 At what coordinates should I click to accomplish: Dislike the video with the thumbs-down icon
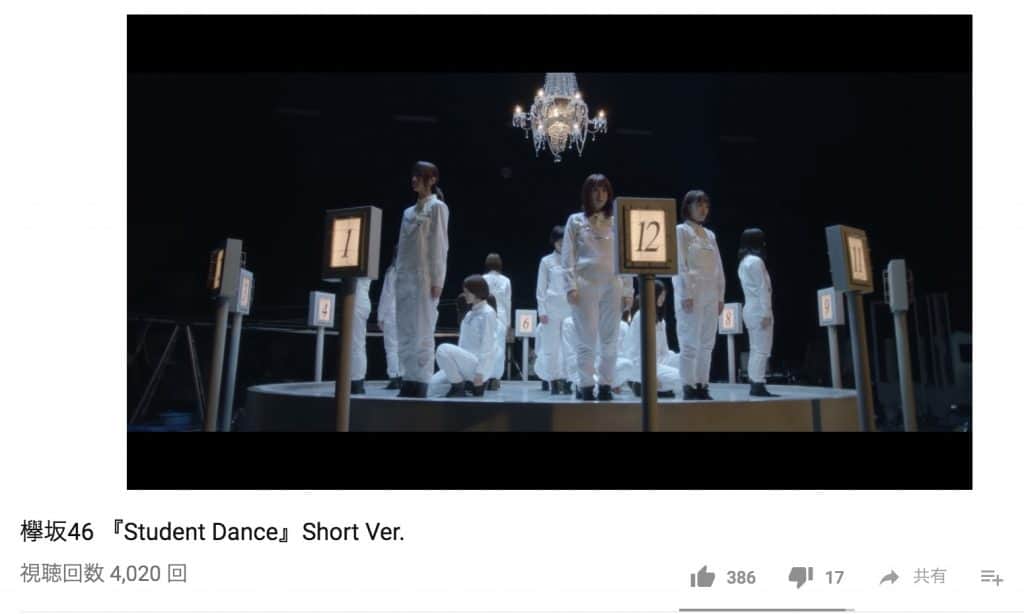[x=801, y=577]
